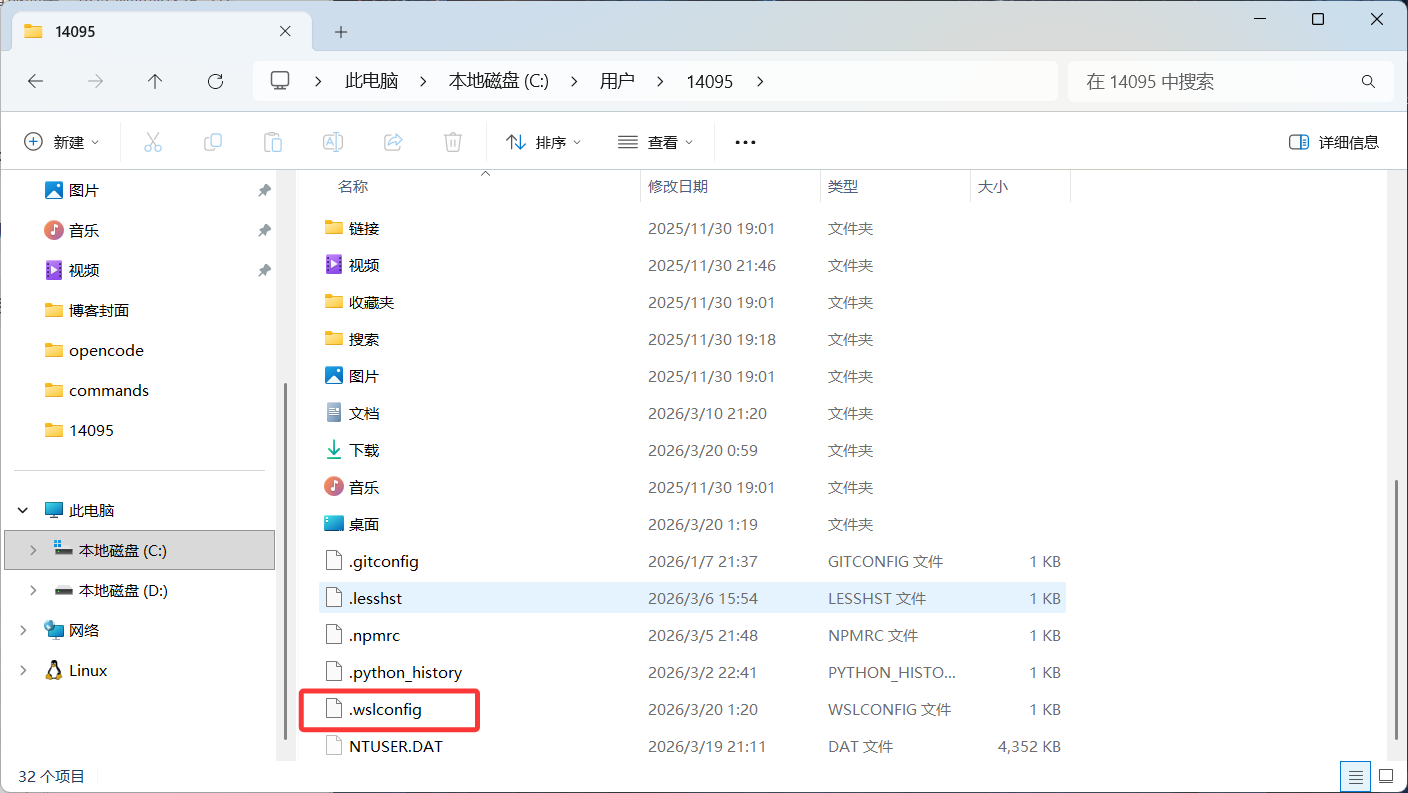The height and width of the screenshot is (793, 1408).
Task: Open the 排序 sort dropdown
Action: point(543,142)
